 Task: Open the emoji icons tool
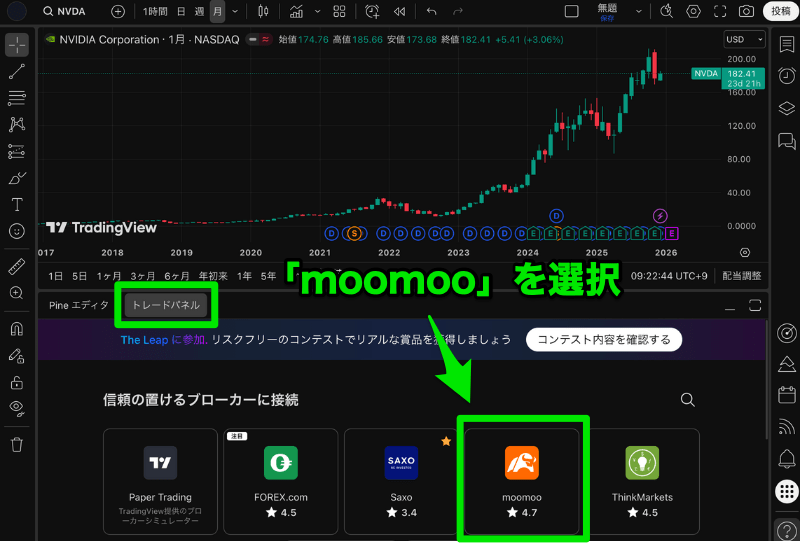point(17,231)
